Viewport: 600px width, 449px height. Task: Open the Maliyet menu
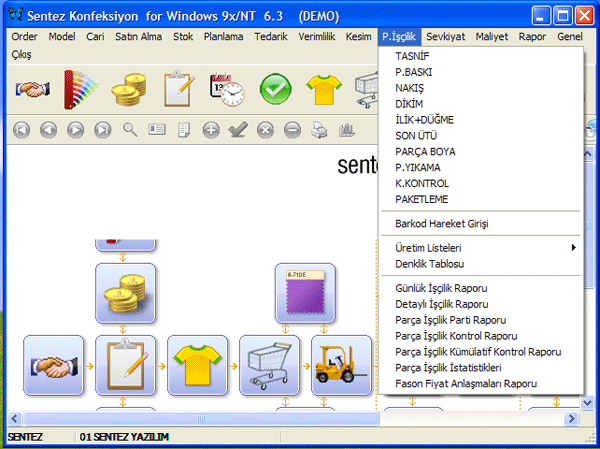click(492, 37)
